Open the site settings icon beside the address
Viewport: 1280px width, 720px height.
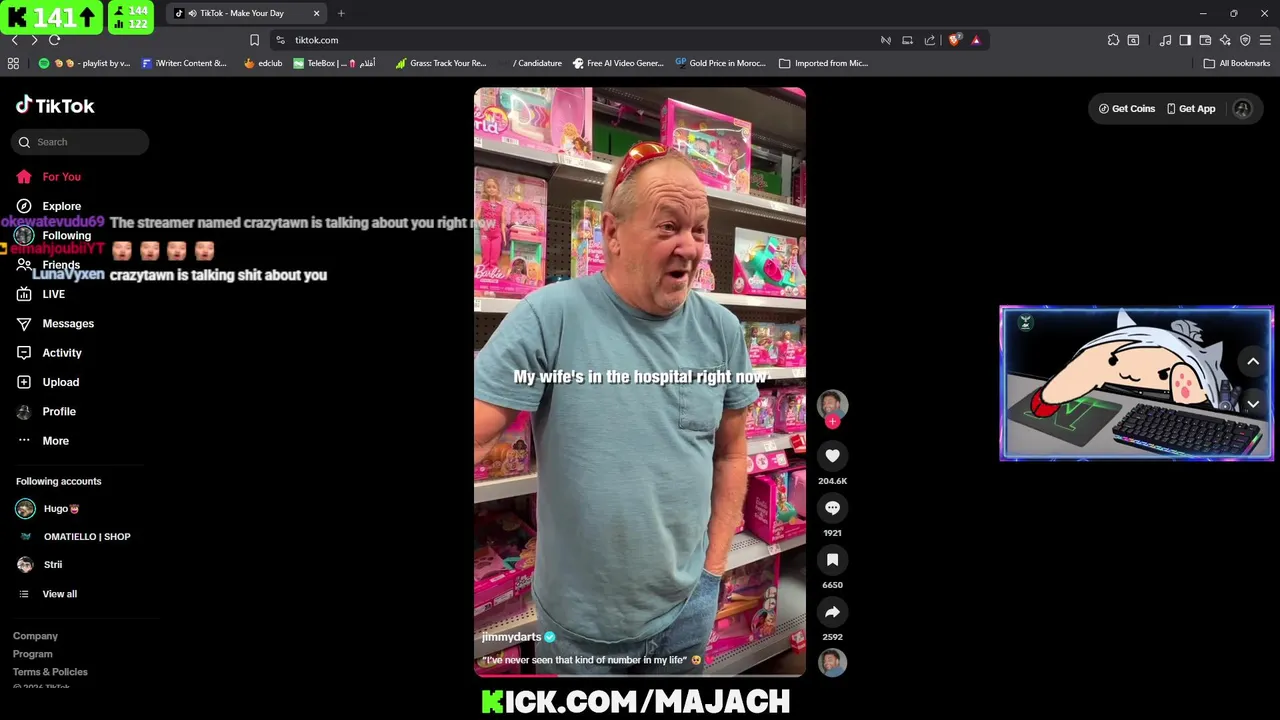tap(280, 40)
